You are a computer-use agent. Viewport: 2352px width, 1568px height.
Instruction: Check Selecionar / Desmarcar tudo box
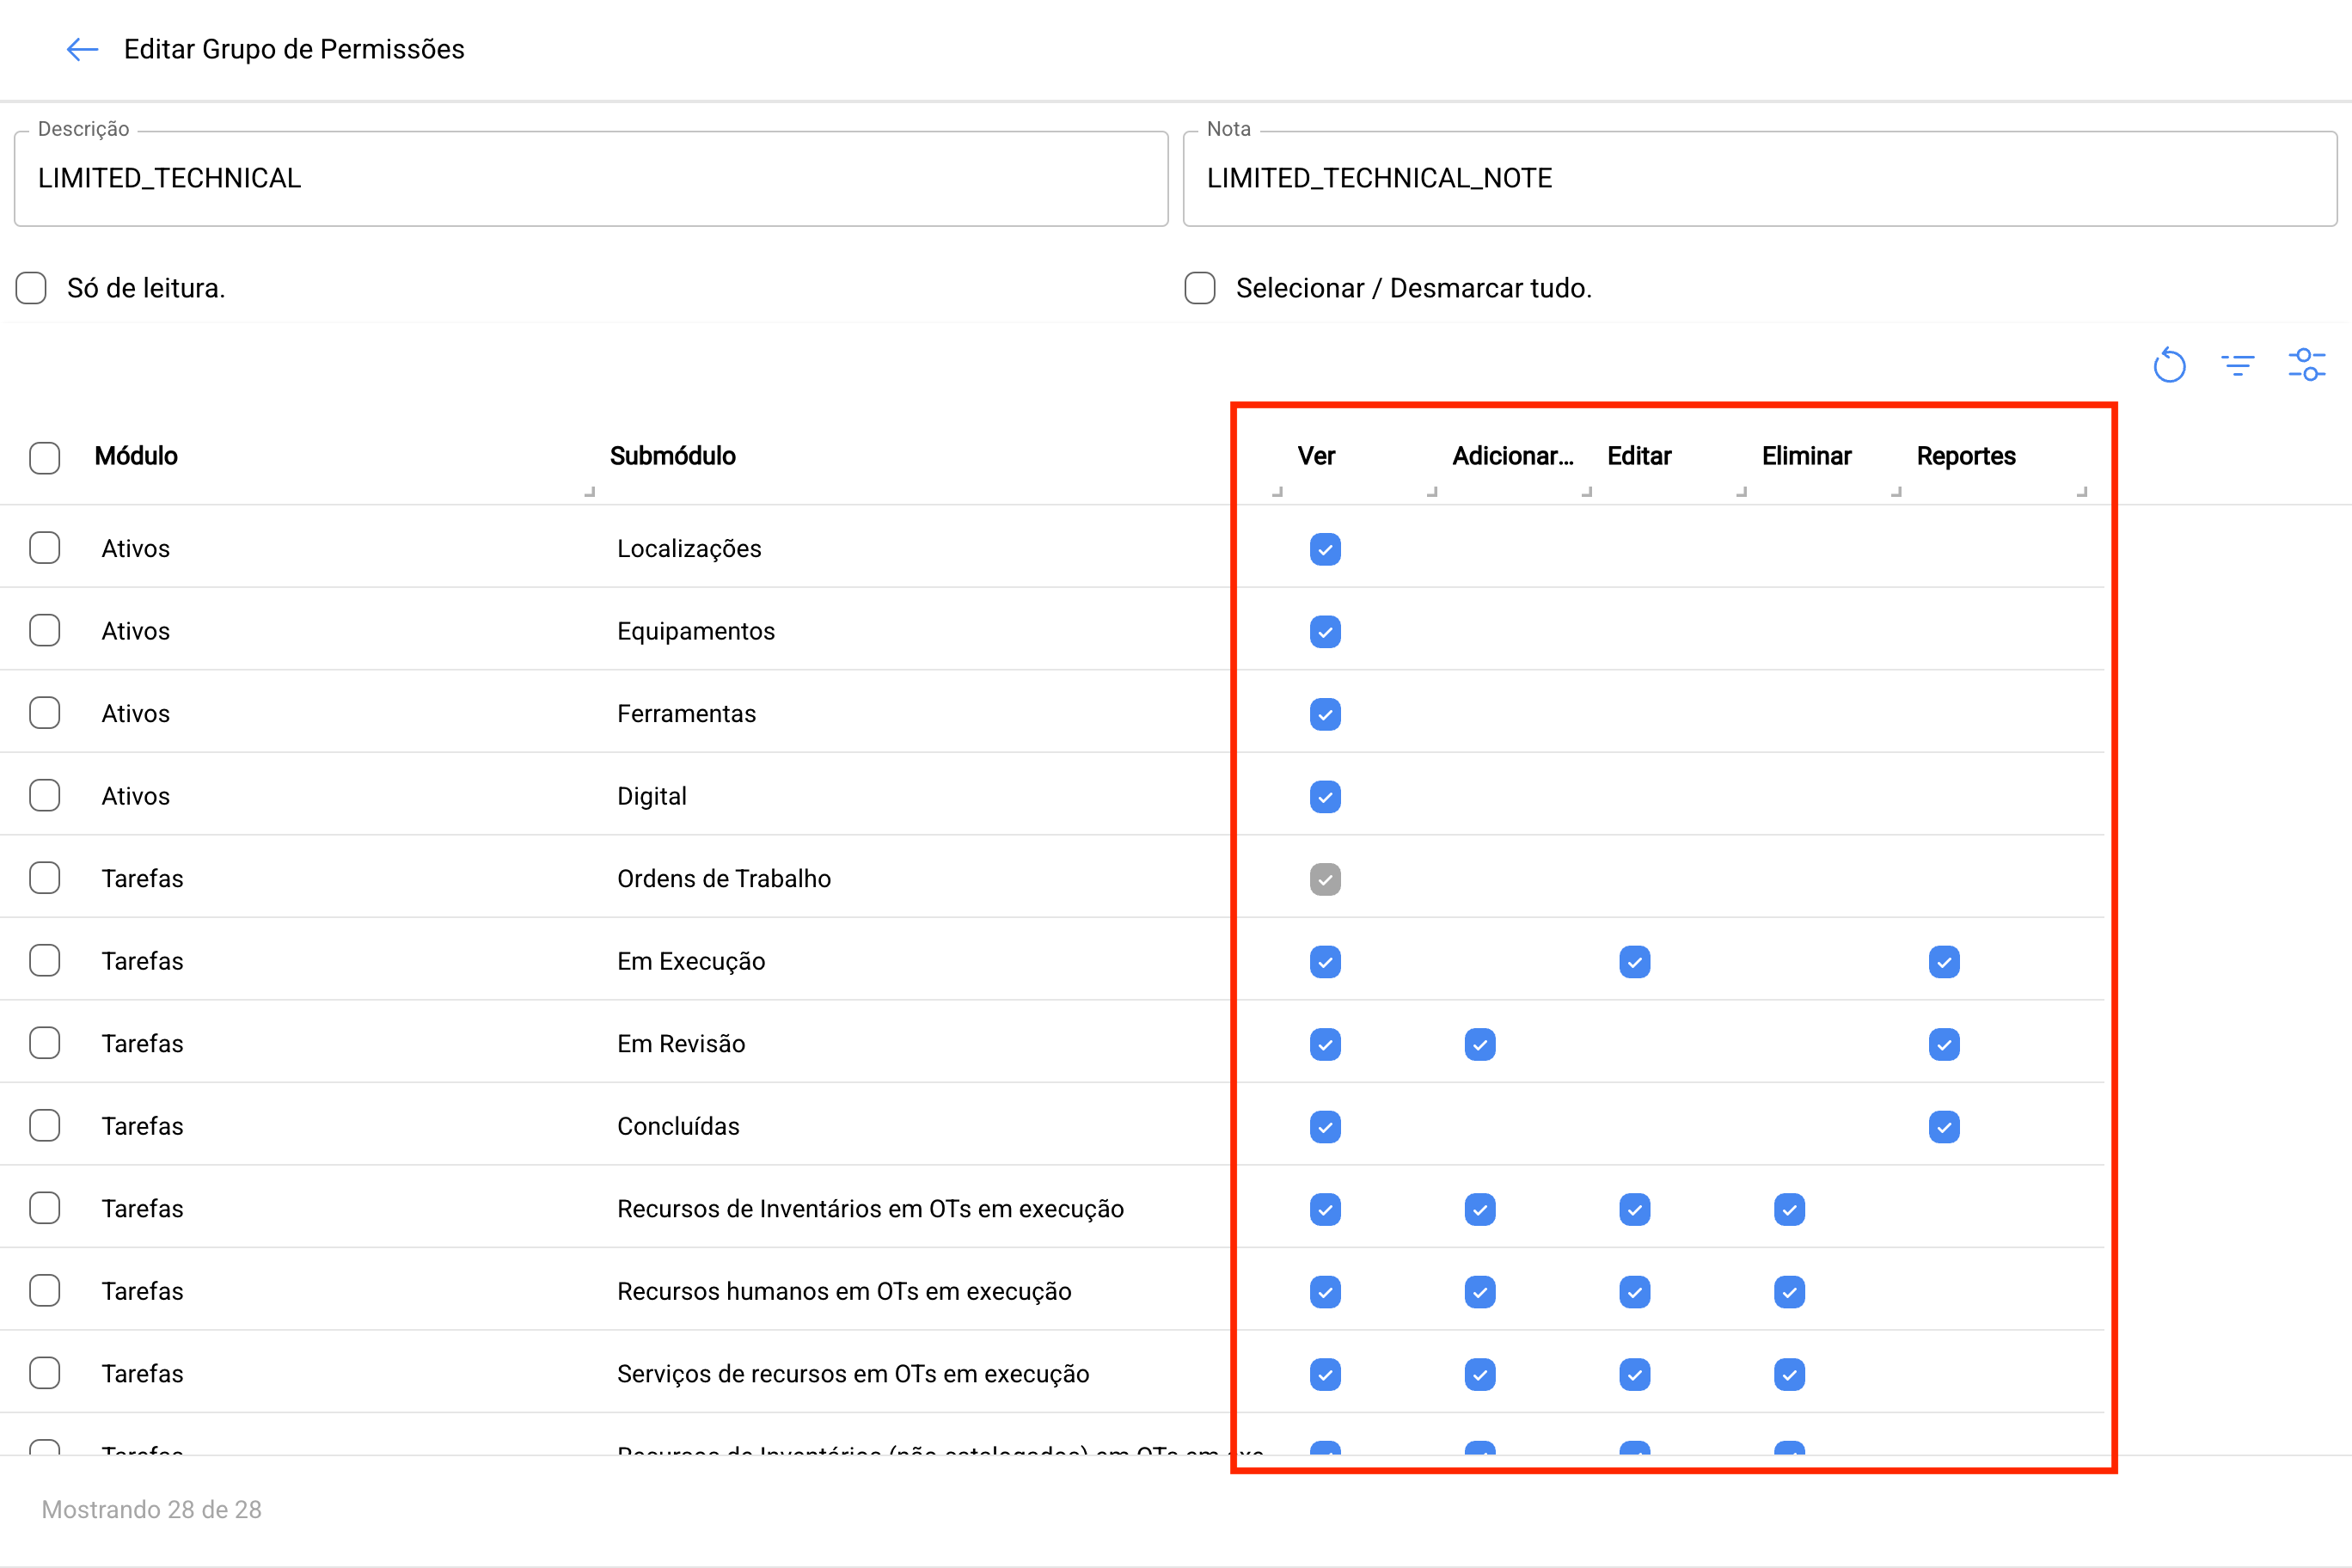(x=1200, y=288)
